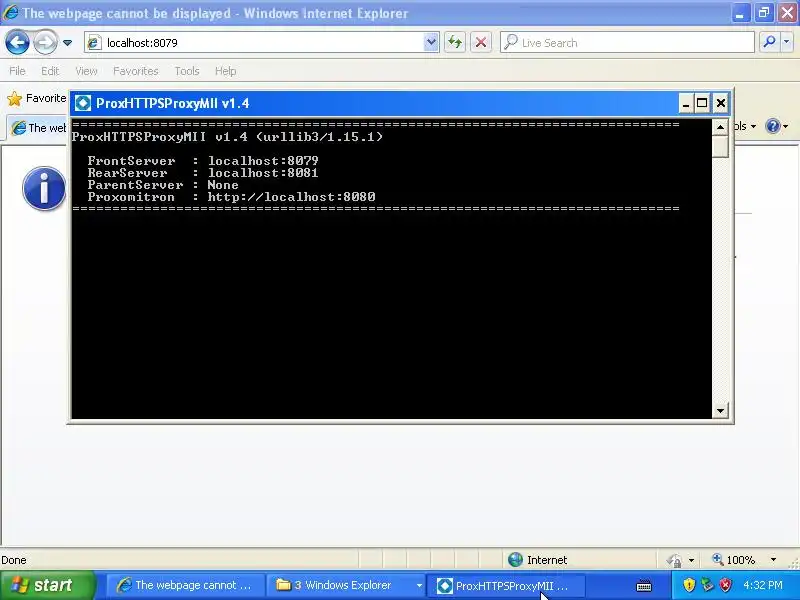Screen dimensions: 800x600
Task: Click the 4:32 PM system clock
Action: [763, 585]
